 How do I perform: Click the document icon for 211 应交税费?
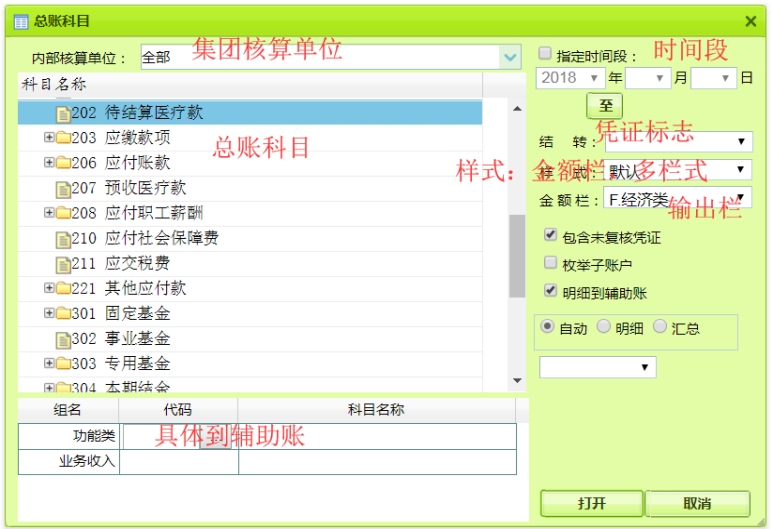(x=62, y=264)
